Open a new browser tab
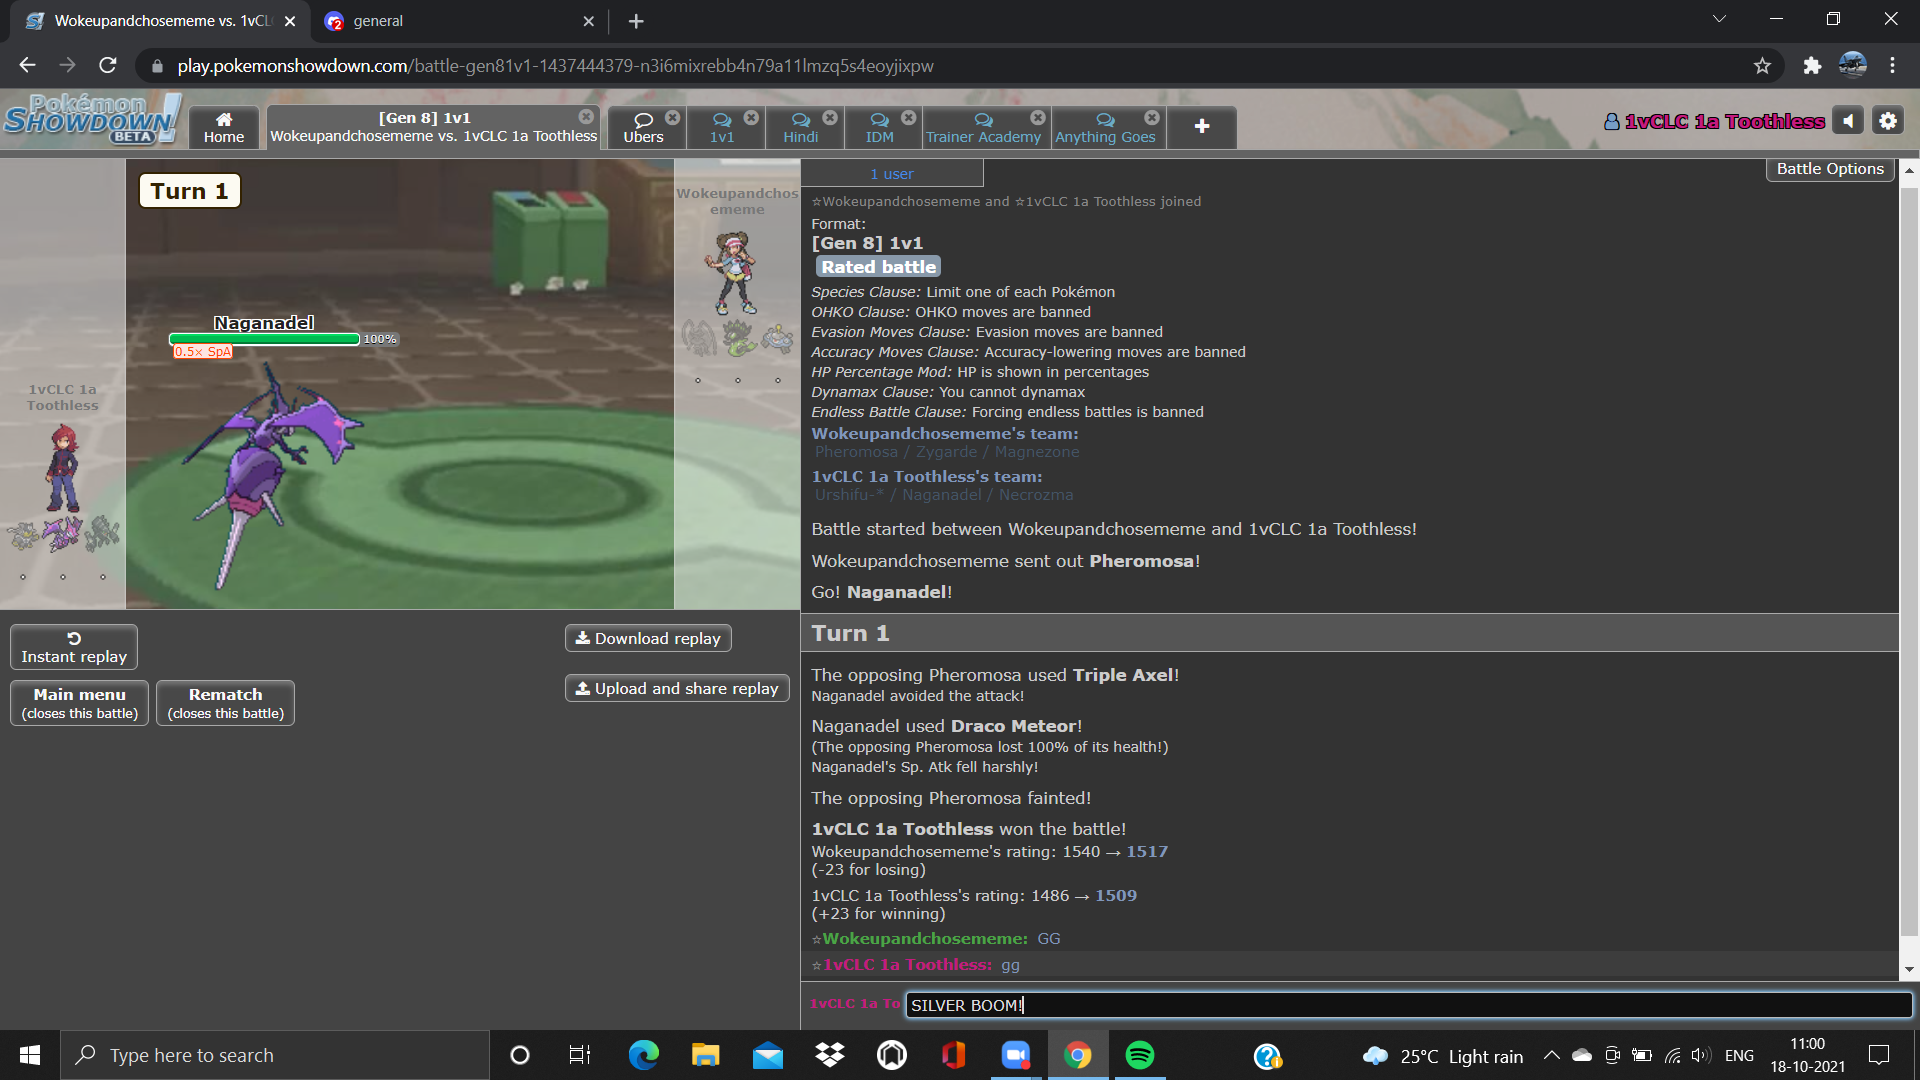The image size is (1920, 1080). click(636, 21)
